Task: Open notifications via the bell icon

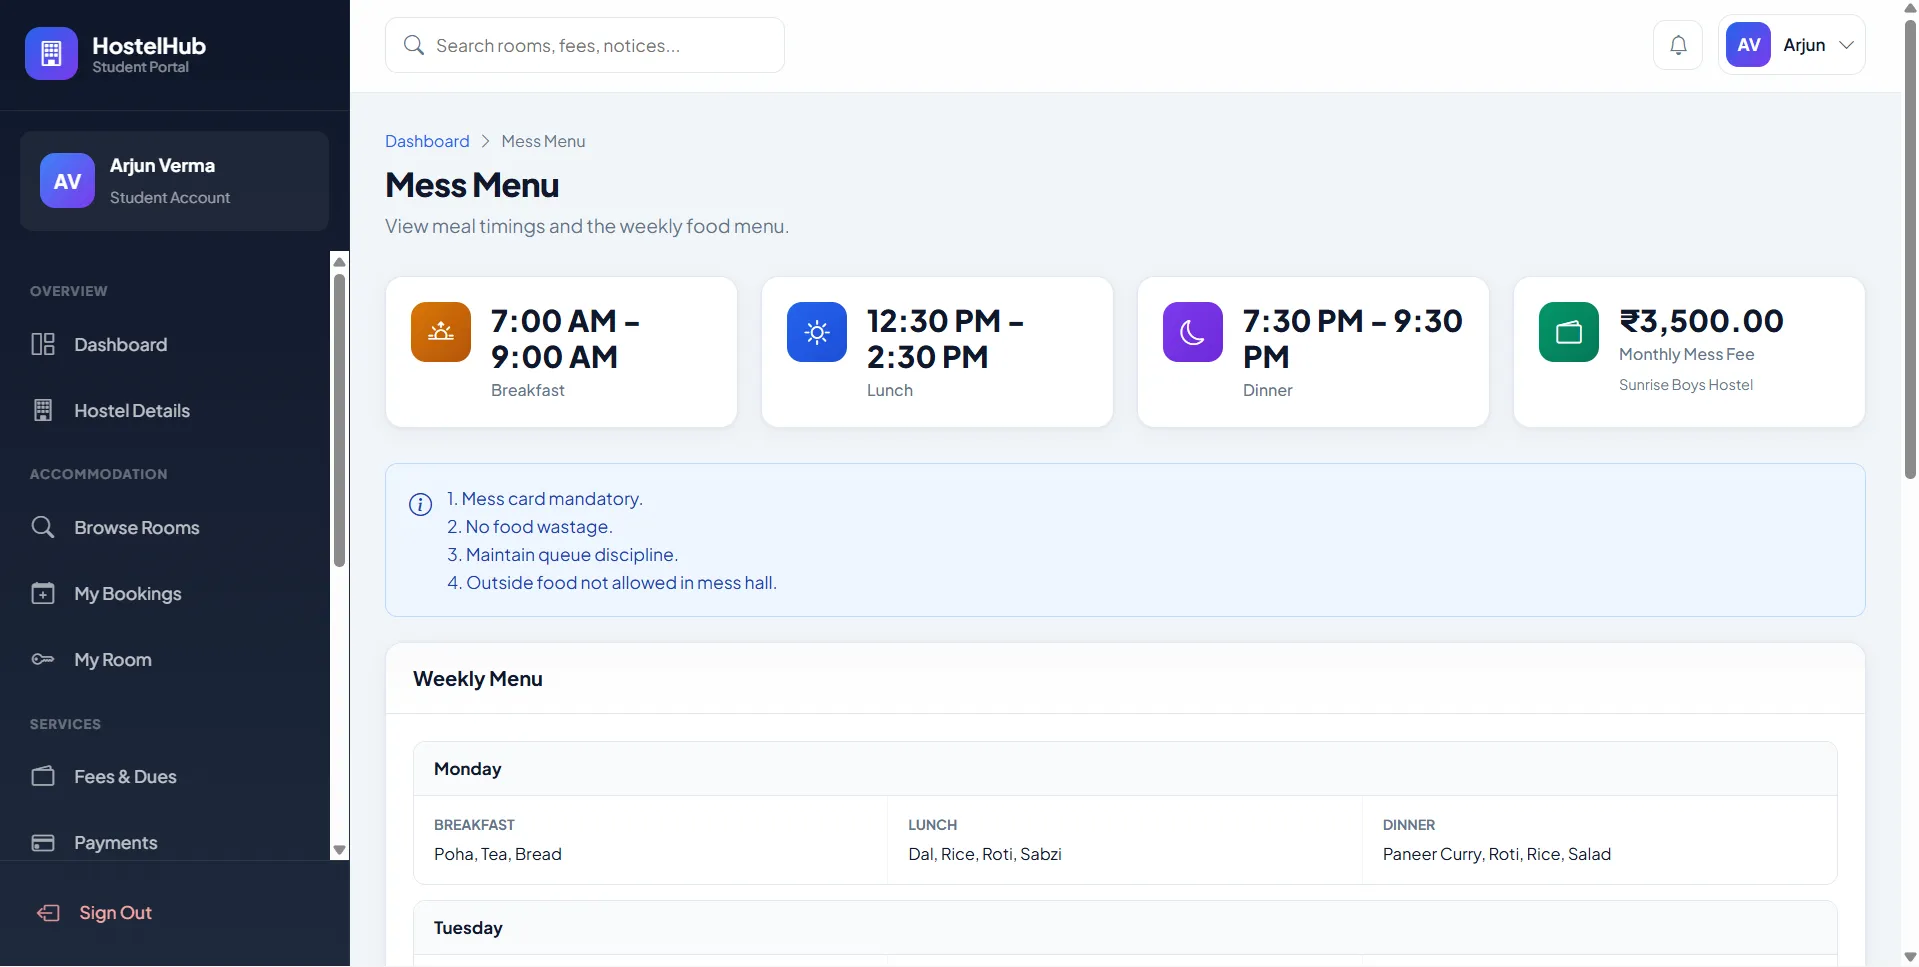Action: pyautogui.click(x=1678, y=45)
